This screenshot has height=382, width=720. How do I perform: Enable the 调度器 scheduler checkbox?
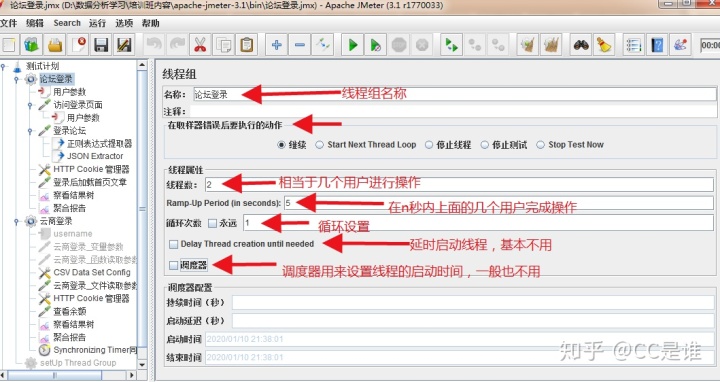click(x=173, y=265)
